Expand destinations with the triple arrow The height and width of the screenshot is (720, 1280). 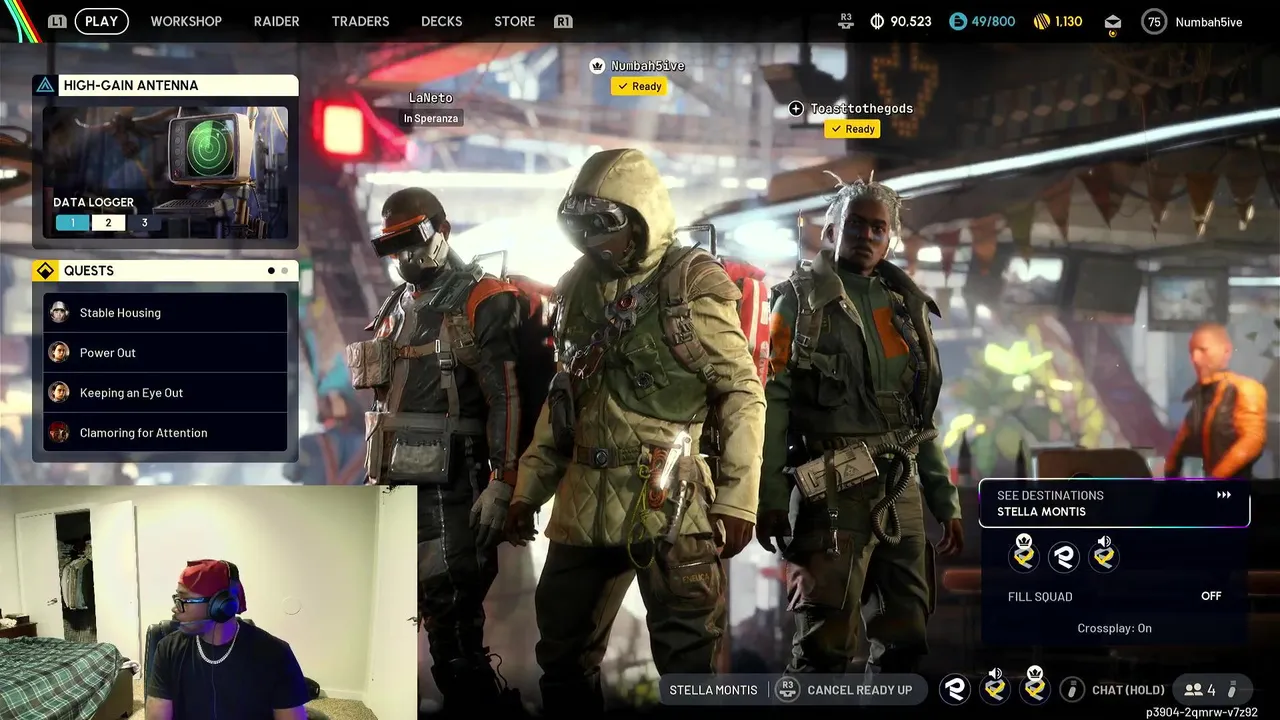(1224, 495)
